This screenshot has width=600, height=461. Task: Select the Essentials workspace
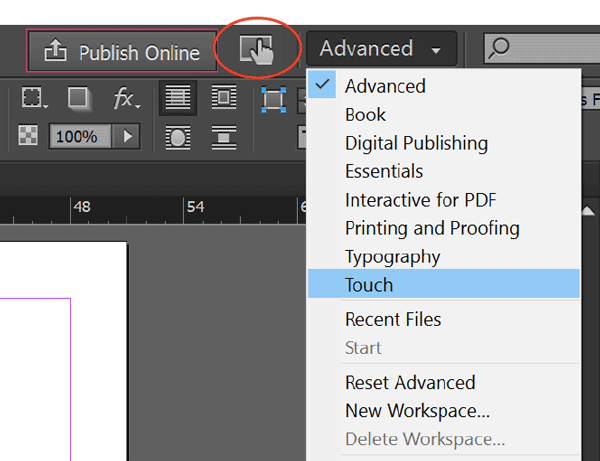coord(444,171)
